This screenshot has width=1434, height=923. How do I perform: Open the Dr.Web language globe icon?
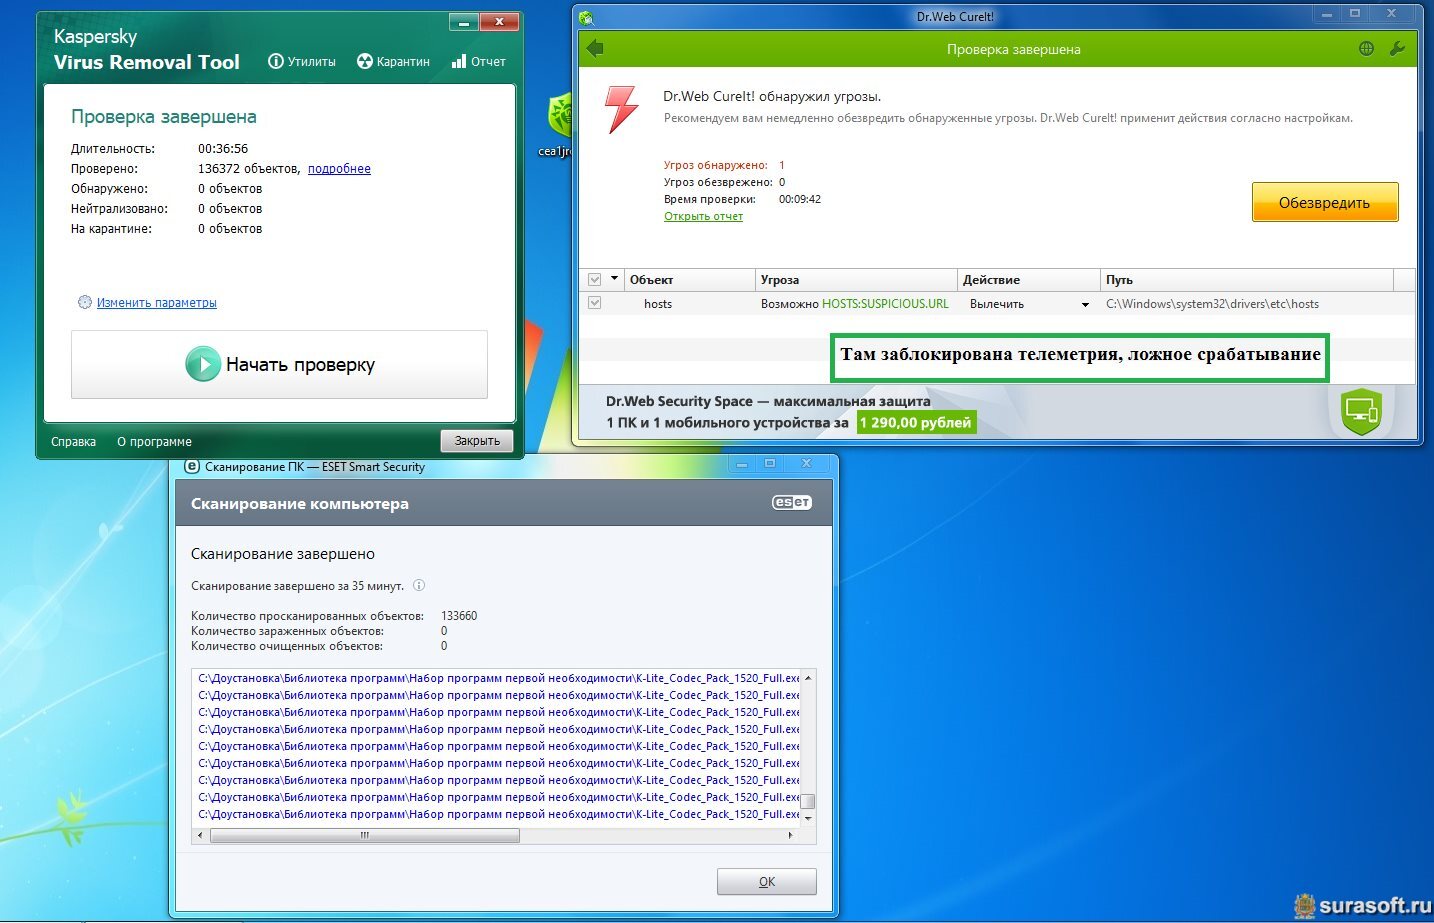pyautogui.click(x=1366, y=49)
